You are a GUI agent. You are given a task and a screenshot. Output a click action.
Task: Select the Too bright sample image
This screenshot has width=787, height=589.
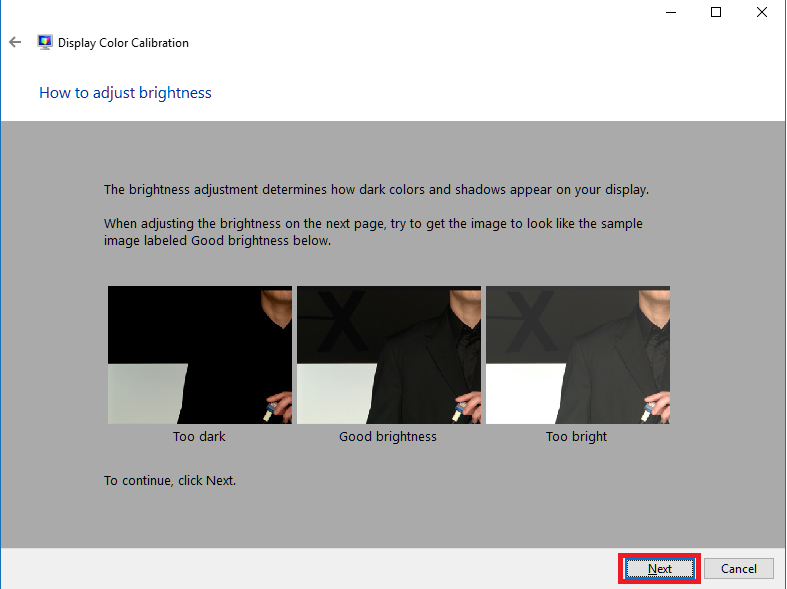[578, 355]
